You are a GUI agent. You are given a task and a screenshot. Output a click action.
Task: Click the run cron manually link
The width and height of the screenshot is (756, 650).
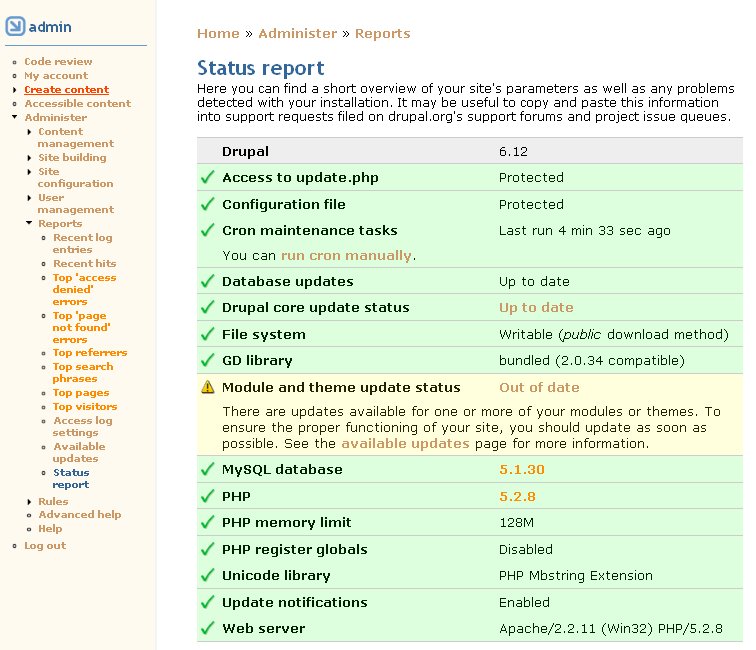pos(346,256)
